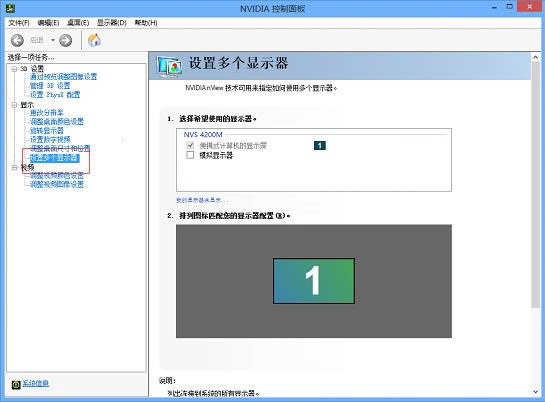Open the 系统信息 link
This screenshot has height=402, width=545.
click(36, 384)
